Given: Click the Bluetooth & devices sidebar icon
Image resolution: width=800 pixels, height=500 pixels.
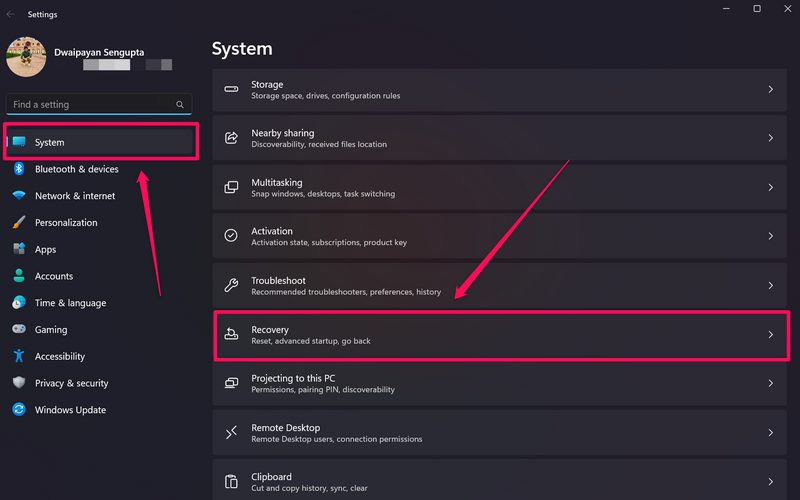Looking at the screenshot, I should tap(19, 169).
